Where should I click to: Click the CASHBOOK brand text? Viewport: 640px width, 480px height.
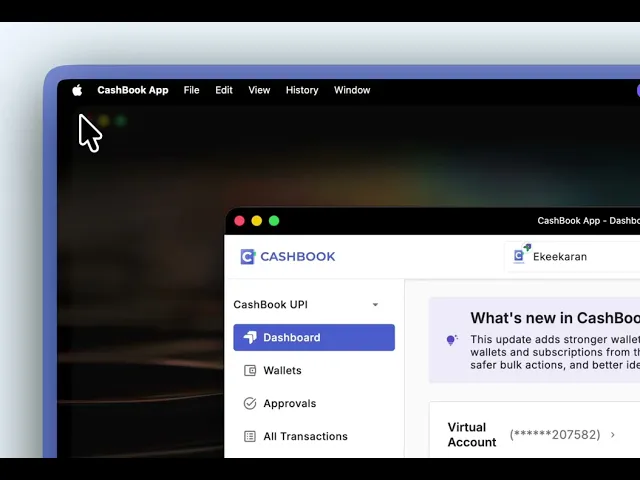click(x=298, y=257)
